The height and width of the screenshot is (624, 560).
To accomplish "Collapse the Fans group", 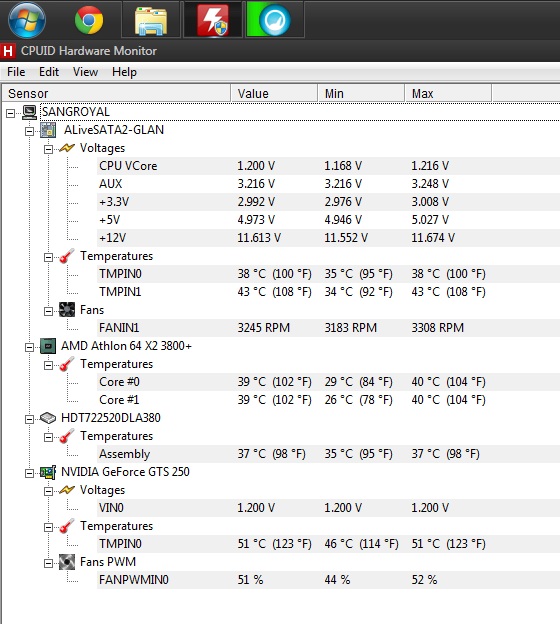I will pos(48,311).
